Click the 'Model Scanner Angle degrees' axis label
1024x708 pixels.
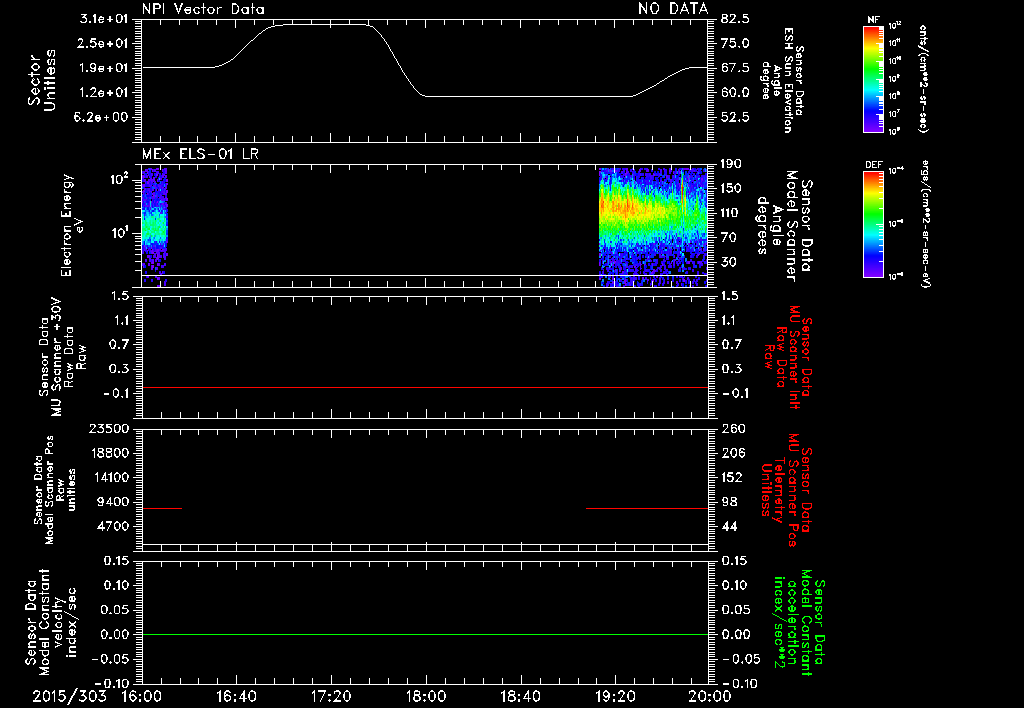click(784, 226)
